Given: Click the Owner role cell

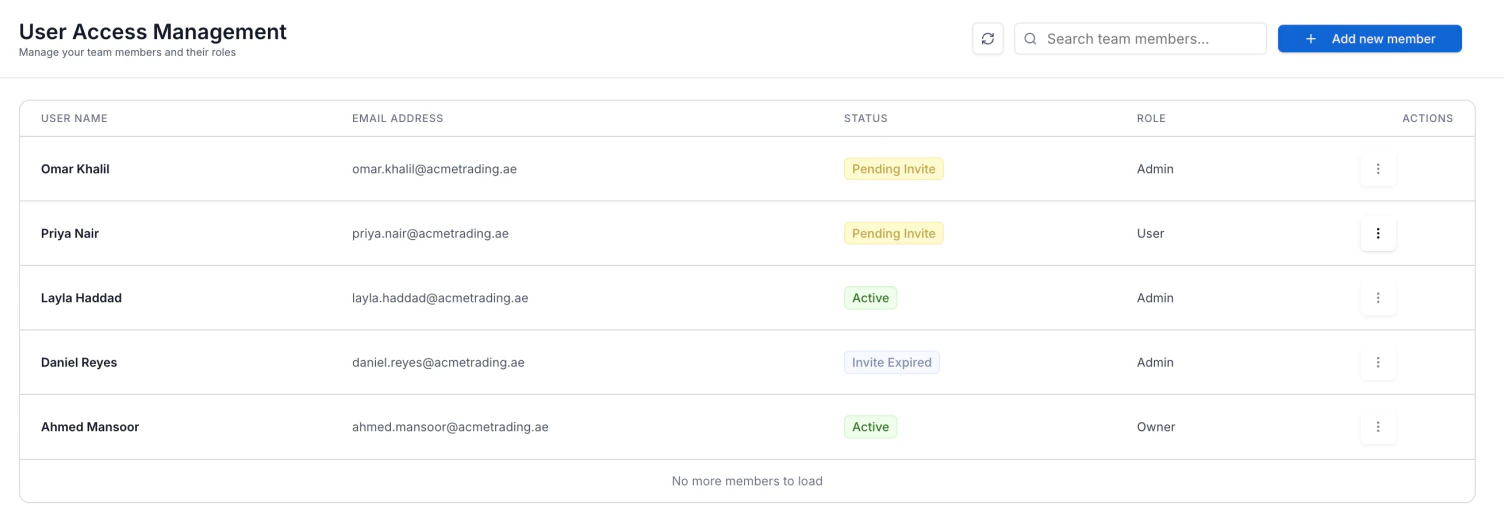Looking at the screenshot, I should pyautogui.click(x=1156, y=427).
